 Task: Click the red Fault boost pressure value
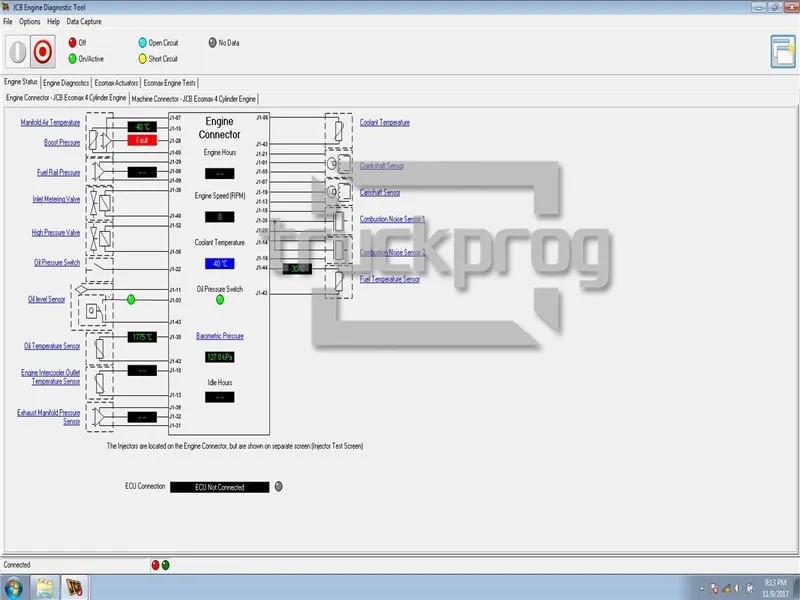point(142,140)
